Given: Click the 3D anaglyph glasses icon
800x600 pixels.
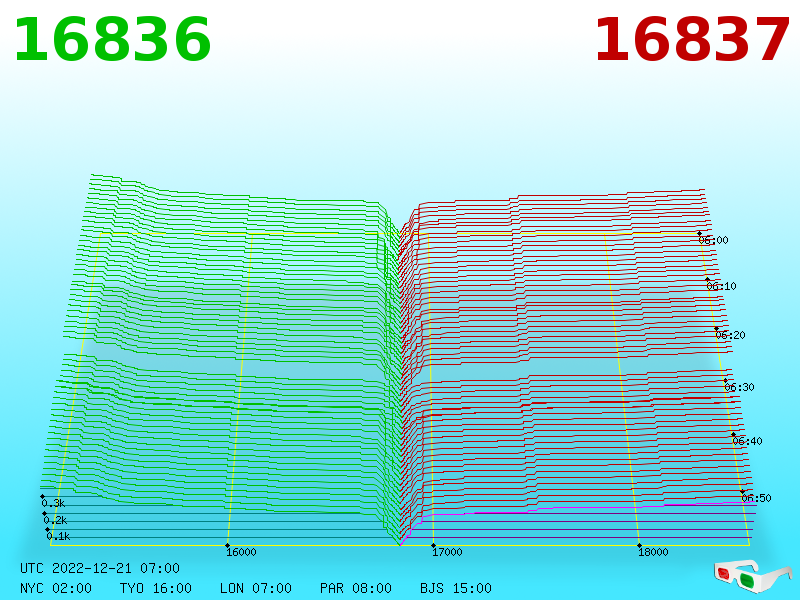Looking at the screenshot, I should (x=752, y=576).
